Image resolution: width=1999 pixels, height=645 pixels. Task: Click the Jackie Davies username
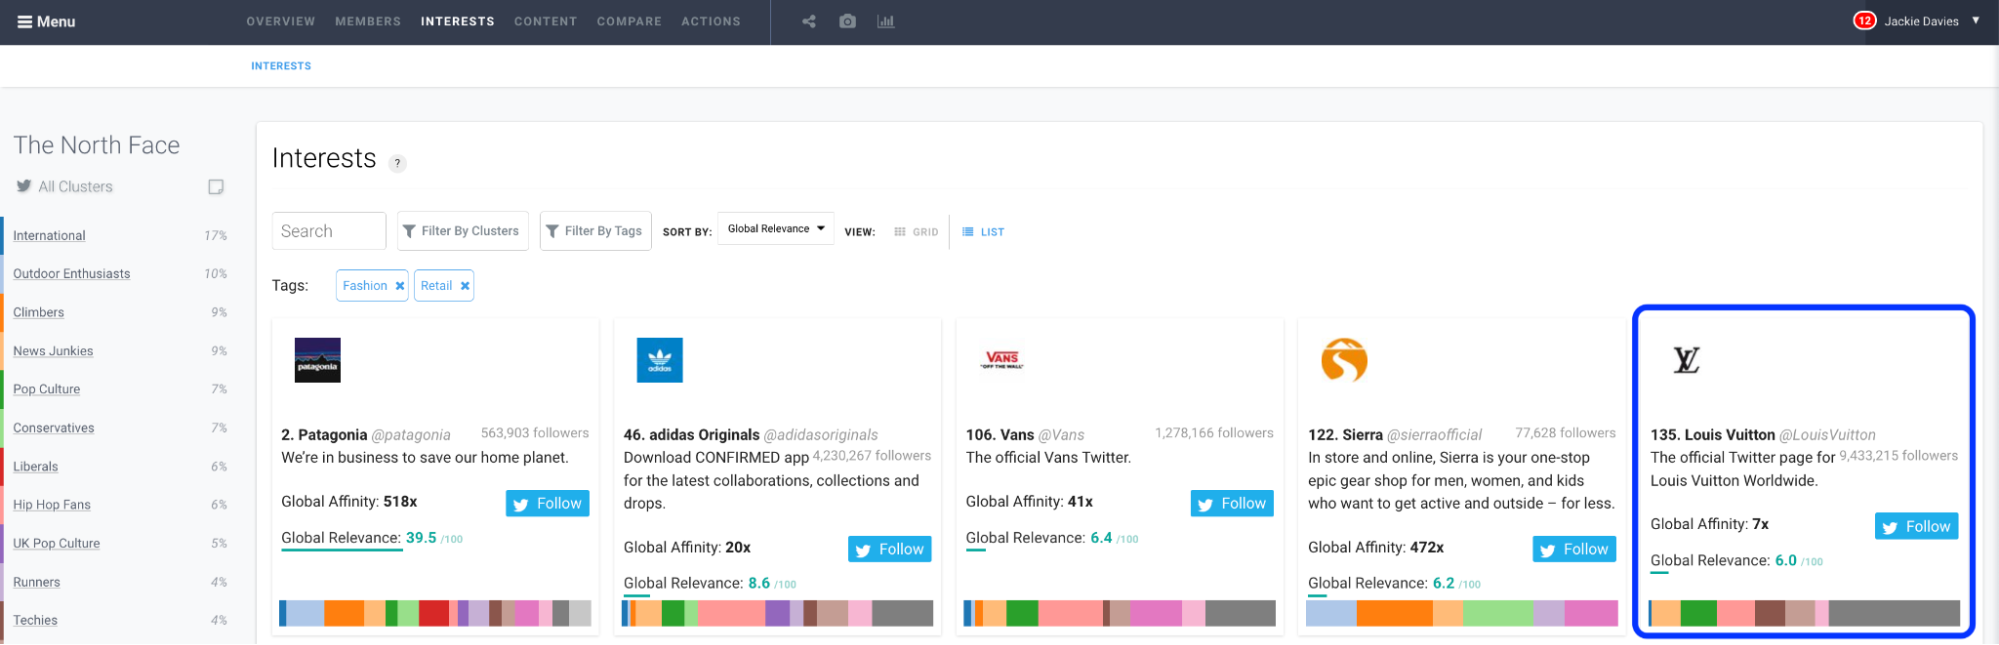[1921, 21]
